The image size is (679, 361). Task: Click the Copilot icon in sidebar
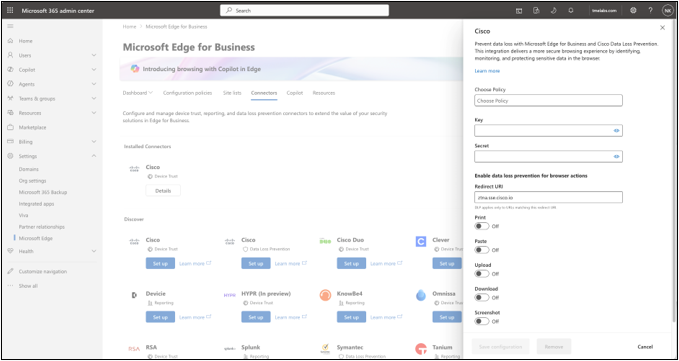coord(10,70)
